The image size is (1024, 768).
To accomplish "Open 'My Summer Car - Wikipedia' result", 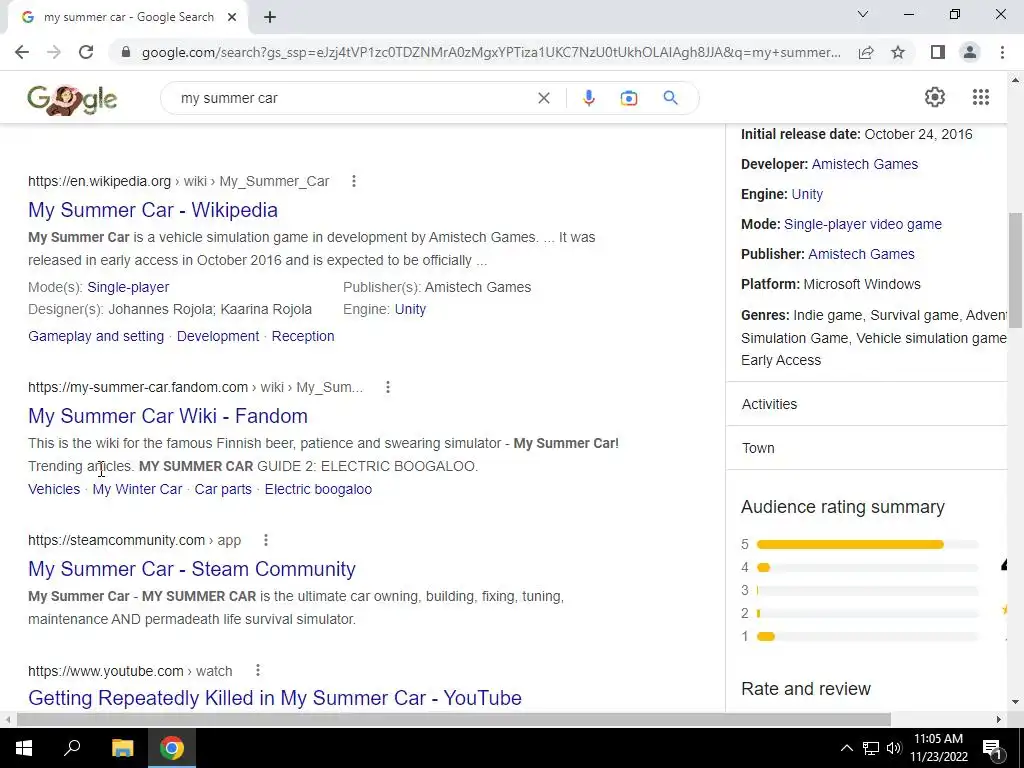I will point(153,210).
